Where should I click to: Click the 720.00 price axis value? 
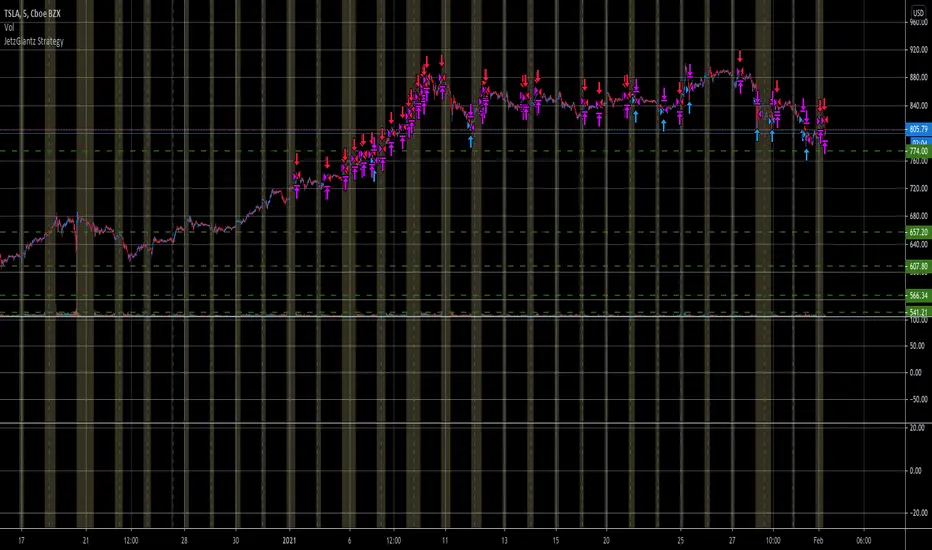(x=918, y=188)
